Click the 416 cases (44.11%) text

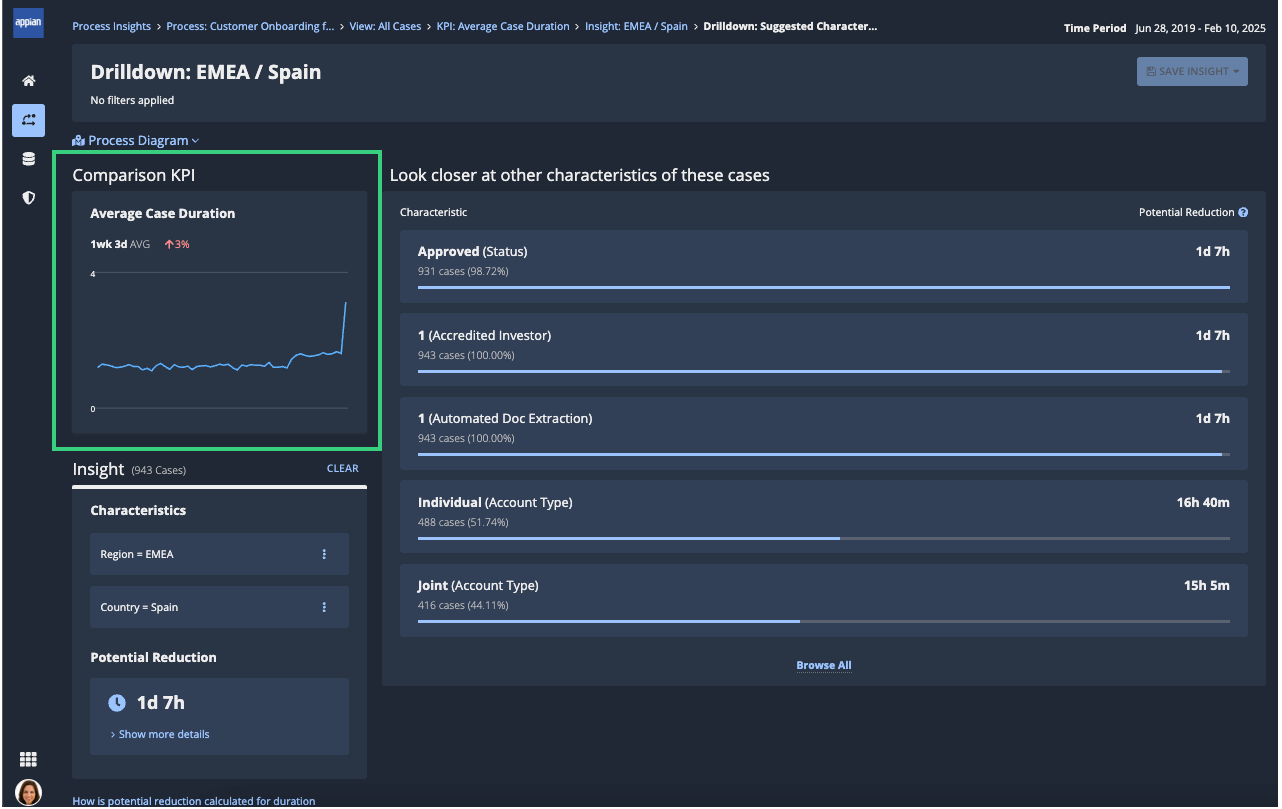tap(463, 606)
